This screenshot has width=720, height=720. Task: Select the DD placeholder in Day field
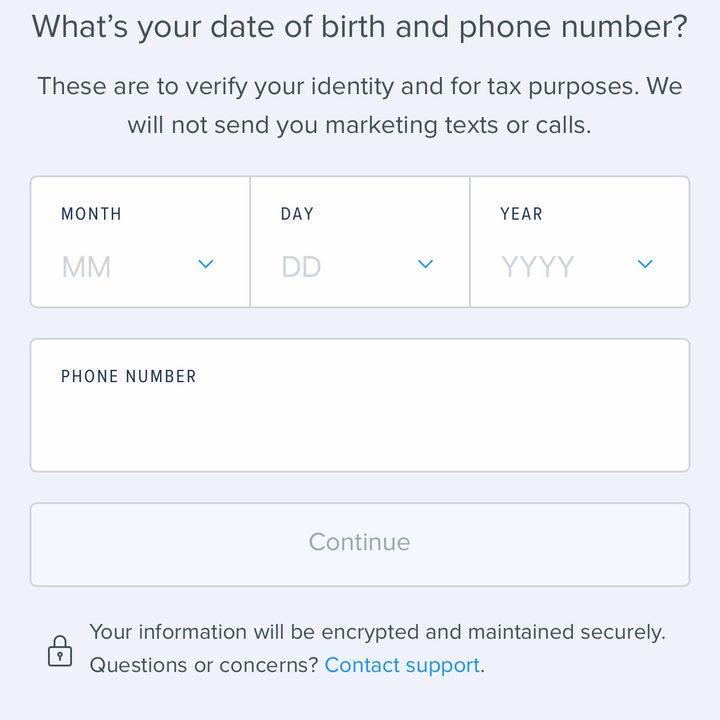pos(301,267)
